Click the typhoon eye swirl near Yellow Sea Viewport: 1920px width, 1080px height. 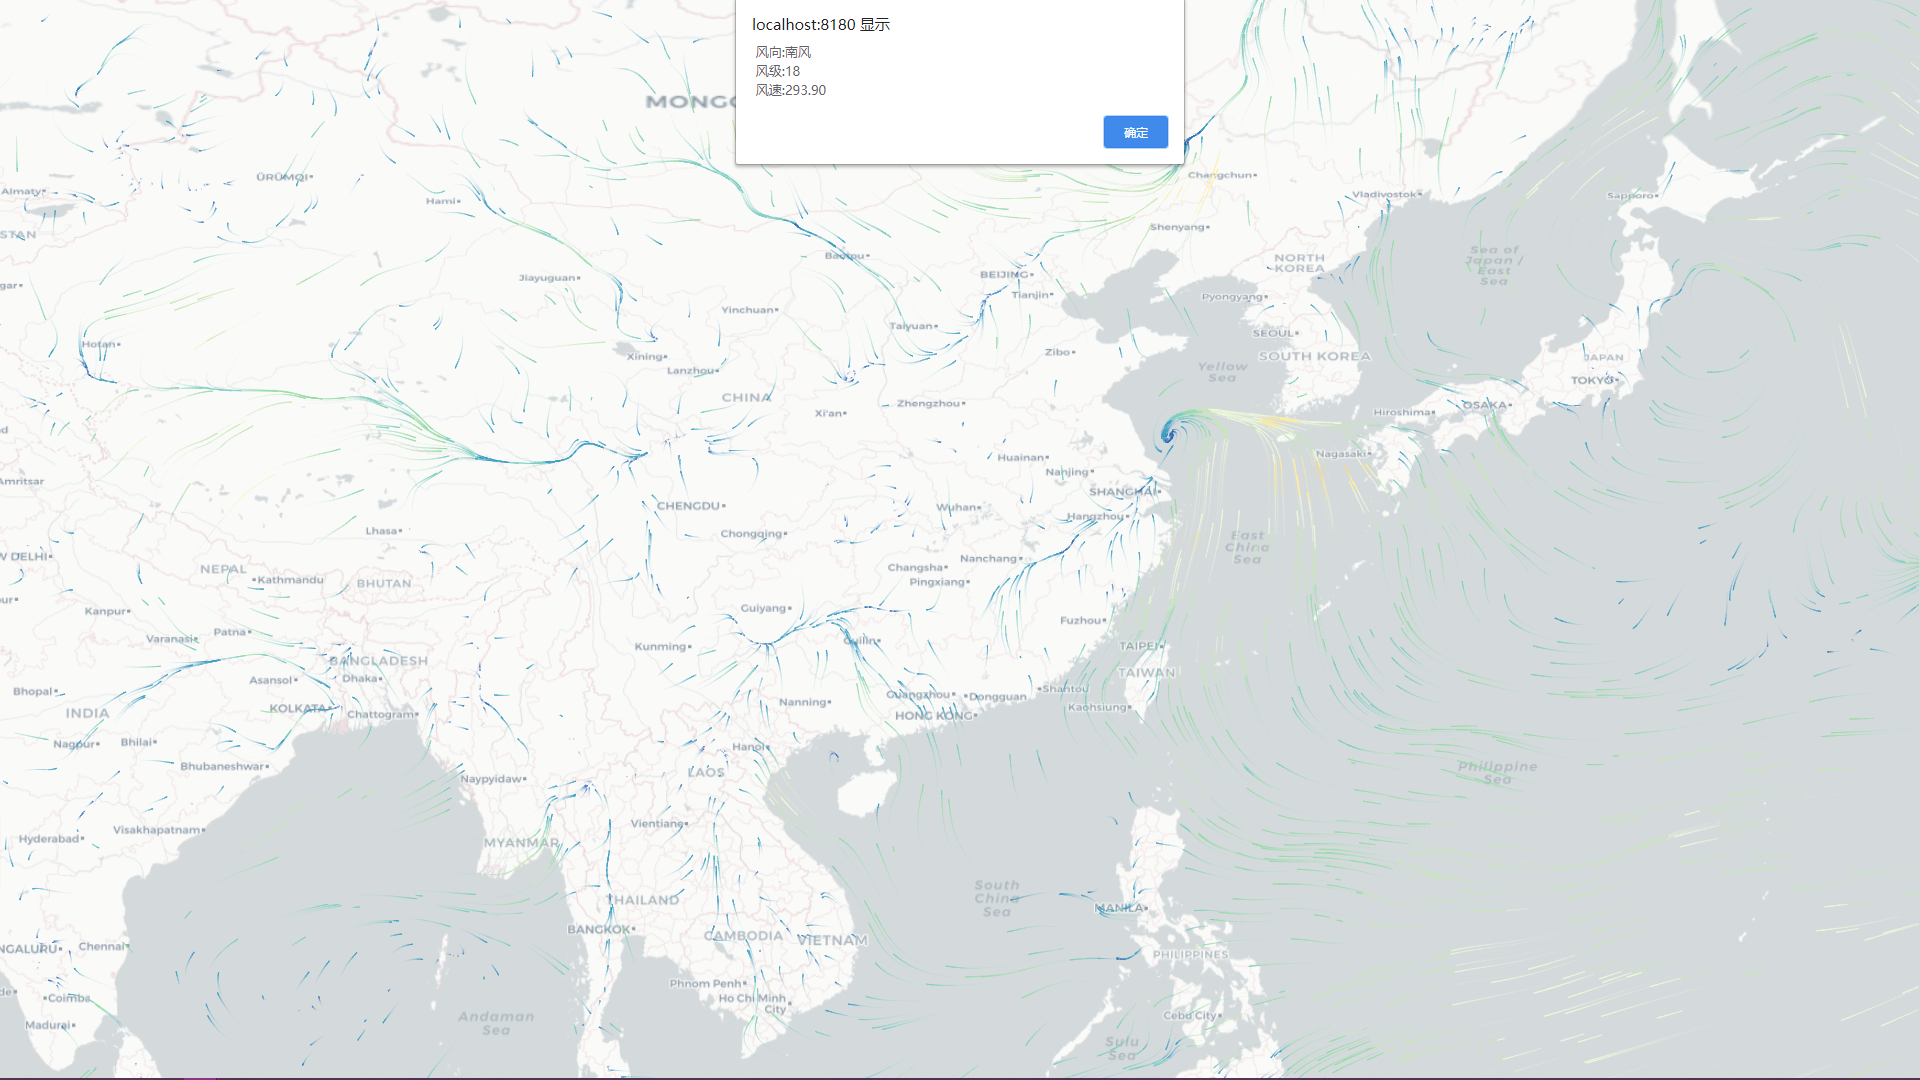1168,433
